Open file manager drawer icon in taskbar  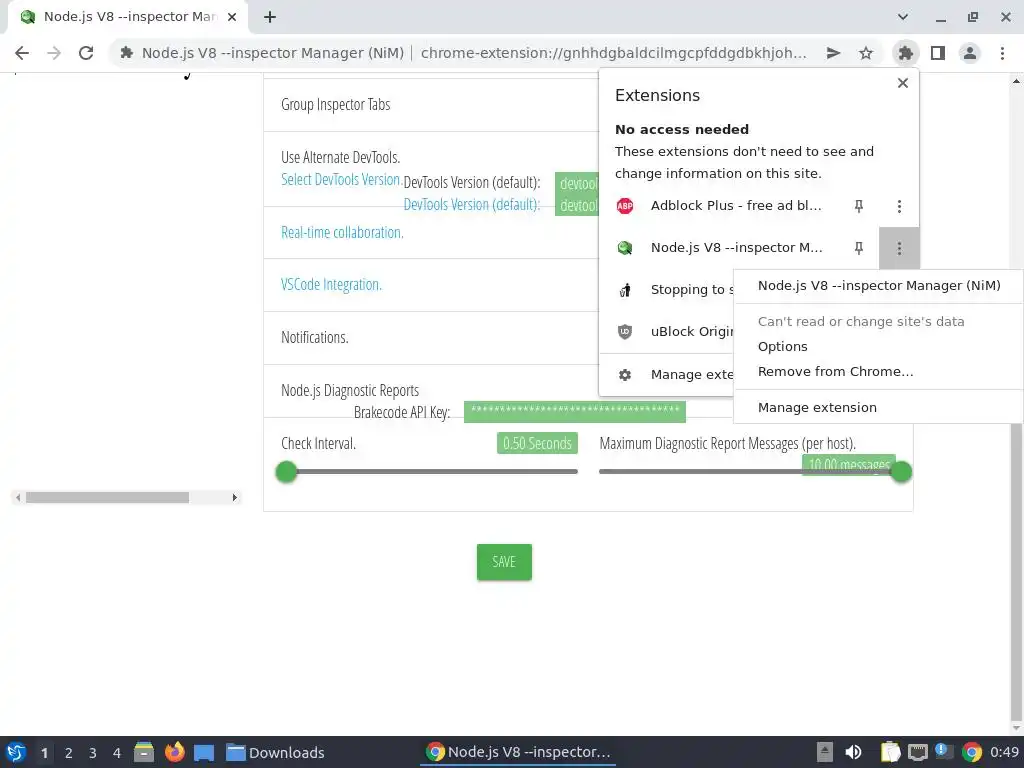point(144,752)
